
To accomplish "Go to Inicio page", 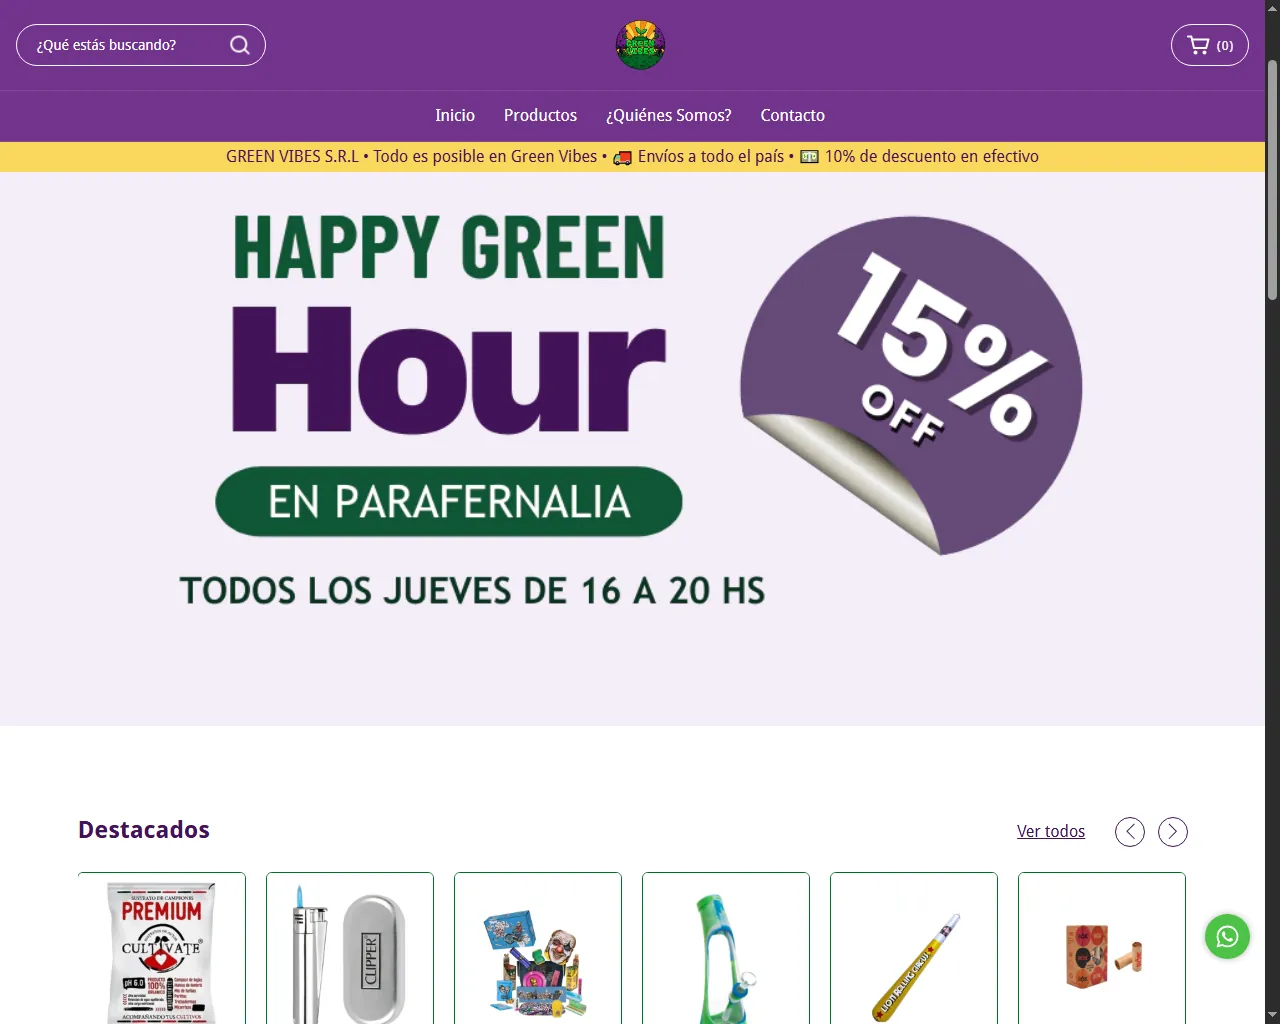I will [455, 115].
